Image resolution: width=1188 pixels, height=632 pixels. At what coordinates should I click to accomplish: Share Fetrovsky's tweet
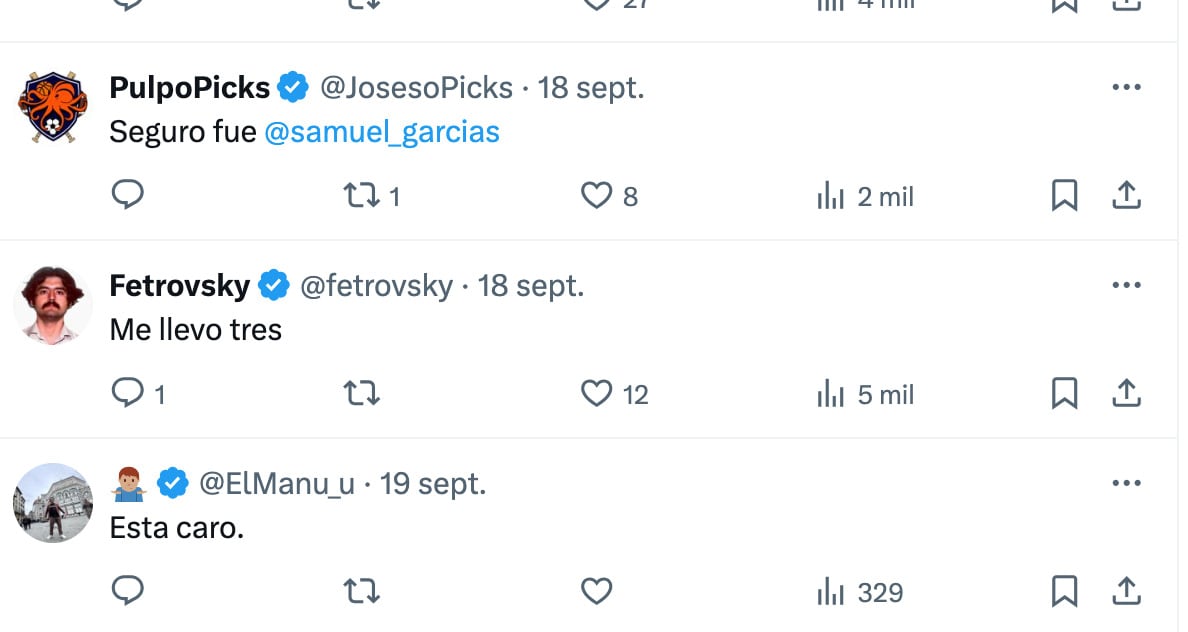tap(1126, 394)
